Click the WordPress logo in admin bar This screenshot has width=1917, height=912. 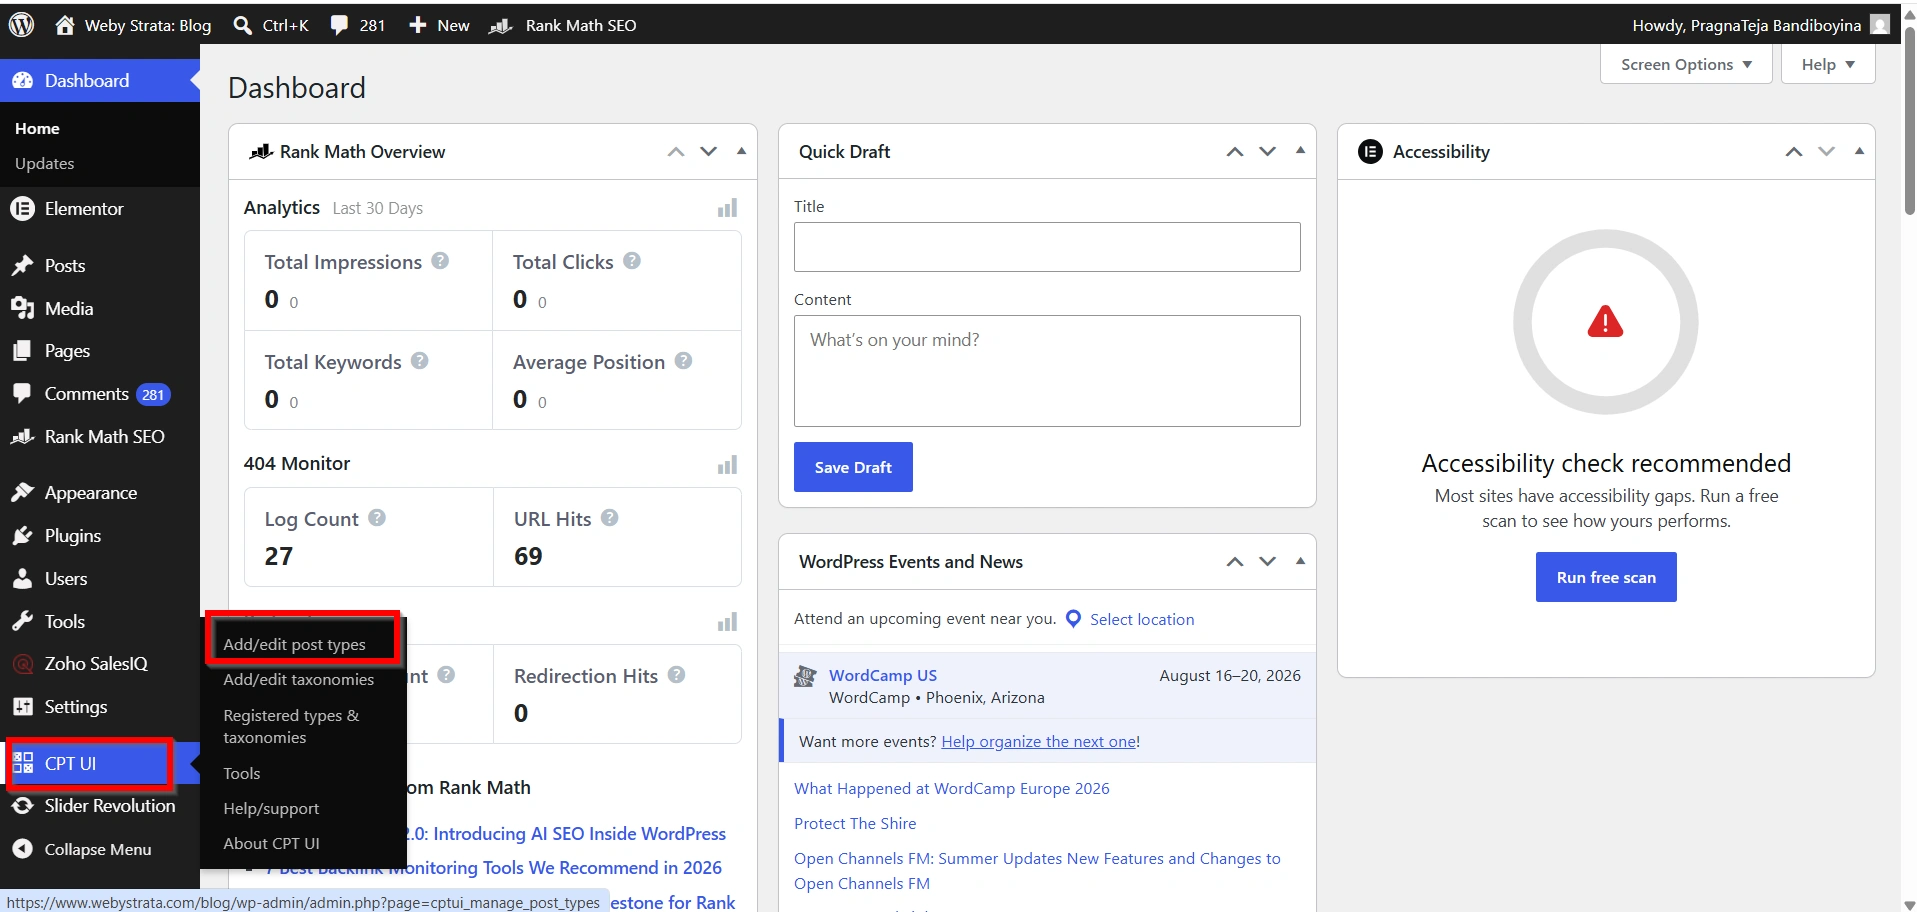coord(21,25)
